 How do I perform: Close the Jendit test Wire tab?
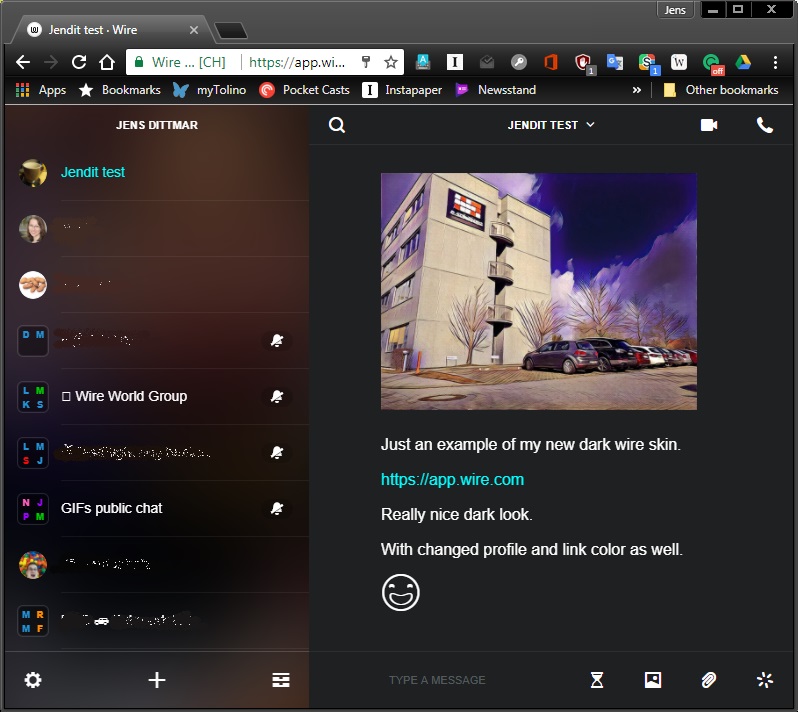pyautogui.click(x=194, y=30)
